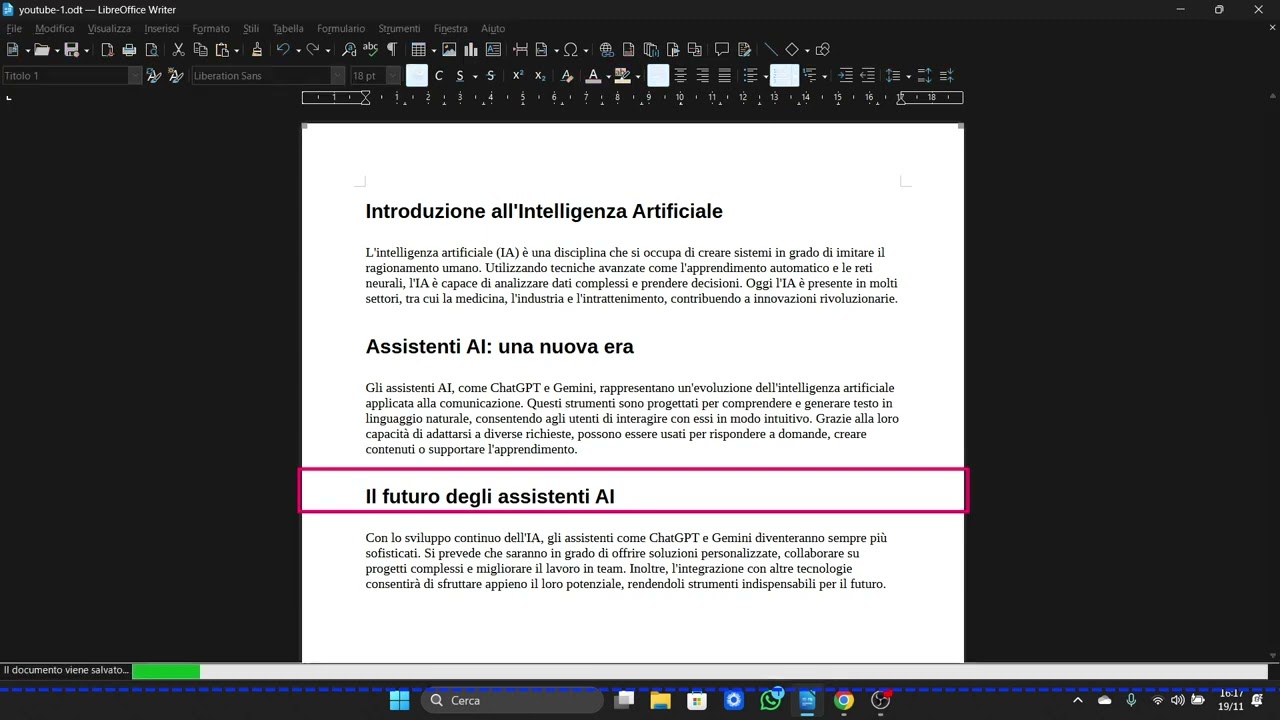Click the heading 'Assistenti AI: una nuova era'

pos(499,347)
